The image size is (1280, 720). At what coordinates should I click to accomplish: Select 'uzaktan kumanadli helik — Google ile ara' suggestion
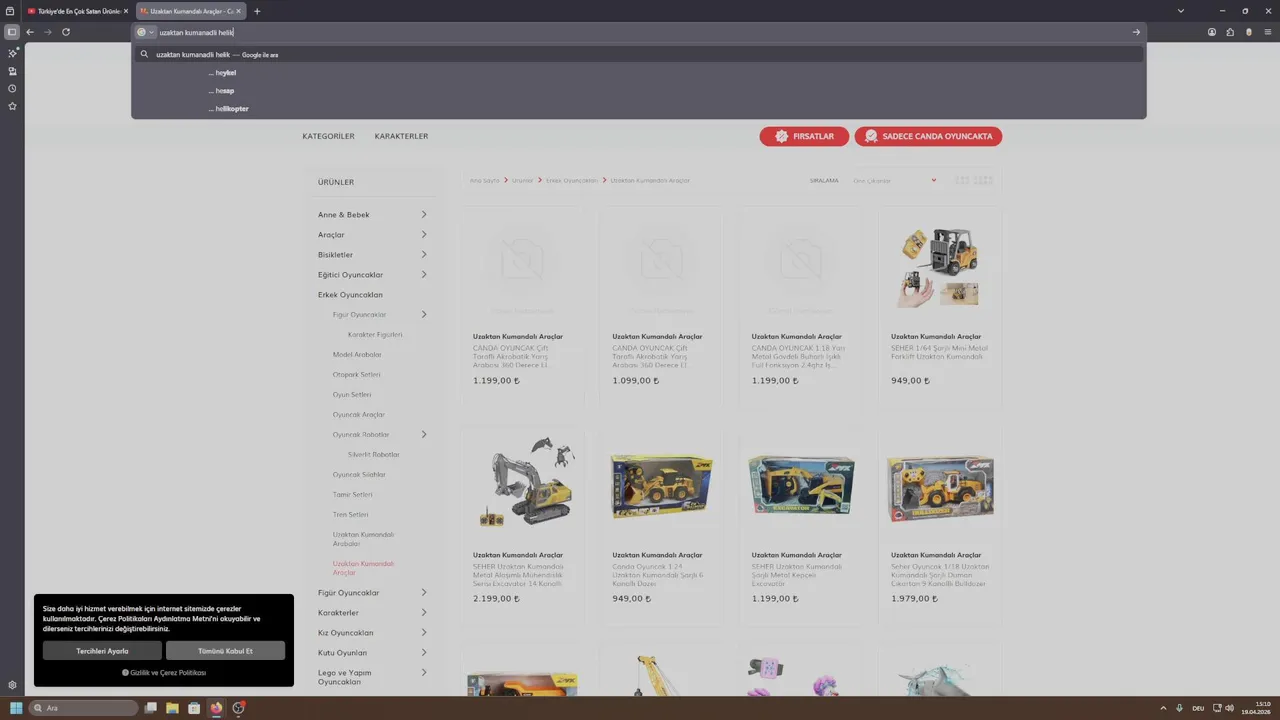click(x=639, y=55)
